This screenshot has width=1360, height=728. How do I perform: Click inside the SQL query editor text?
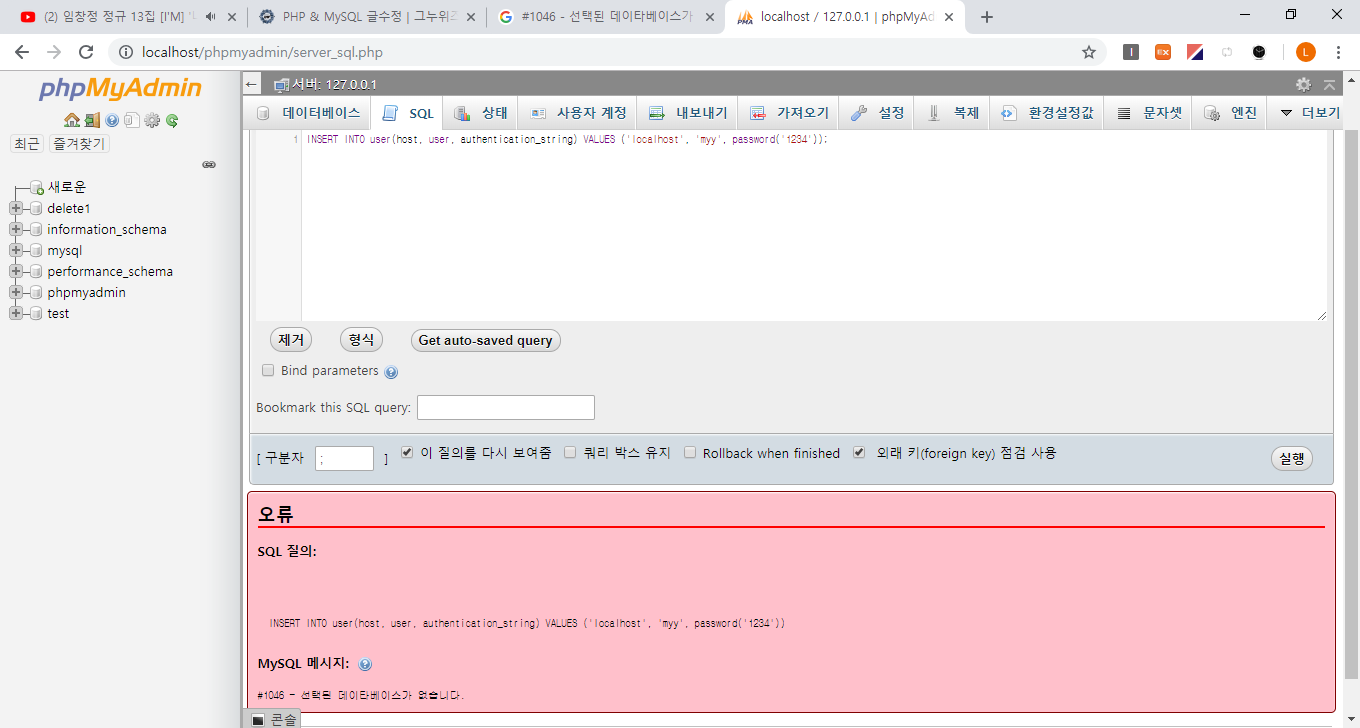(x=567, y=140)
